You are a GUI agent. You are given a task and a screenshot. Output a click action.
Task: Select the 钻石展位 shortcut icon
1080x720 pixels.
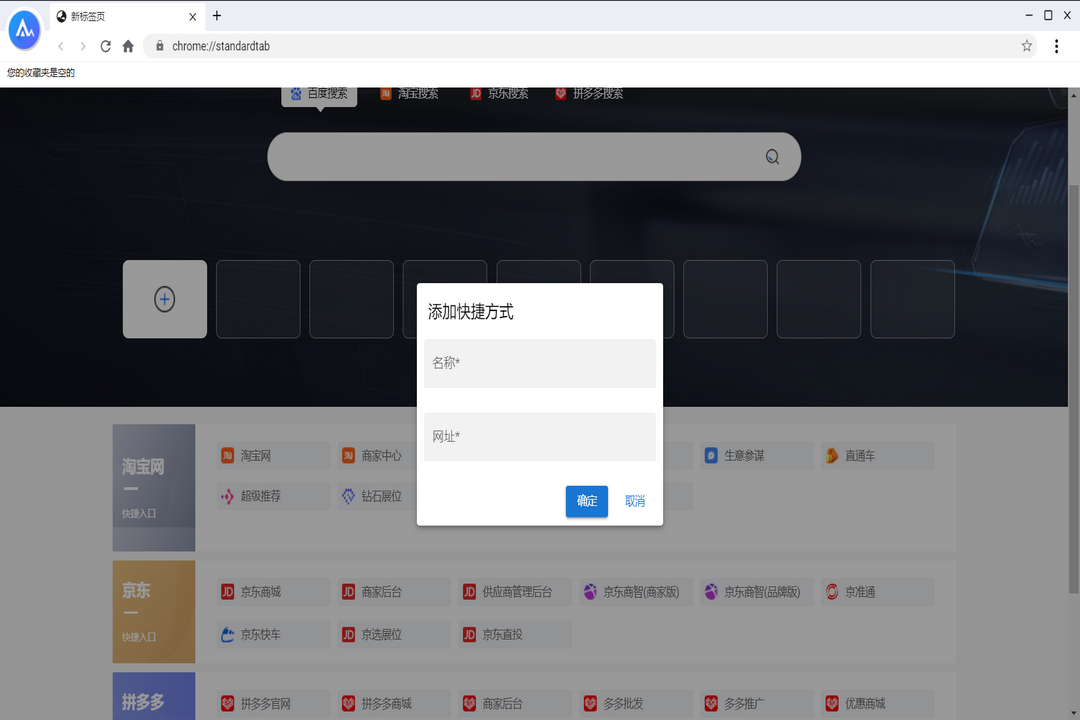pos(348,496)
